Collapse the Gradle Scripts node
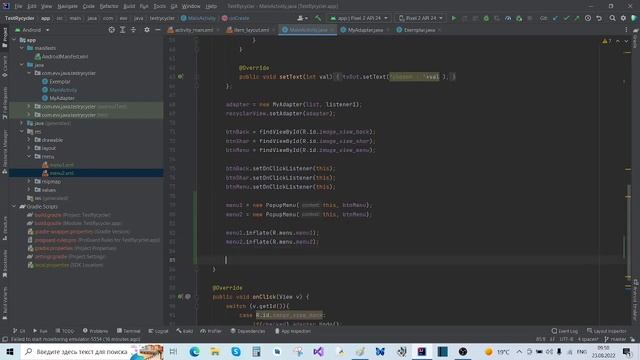 14,207
